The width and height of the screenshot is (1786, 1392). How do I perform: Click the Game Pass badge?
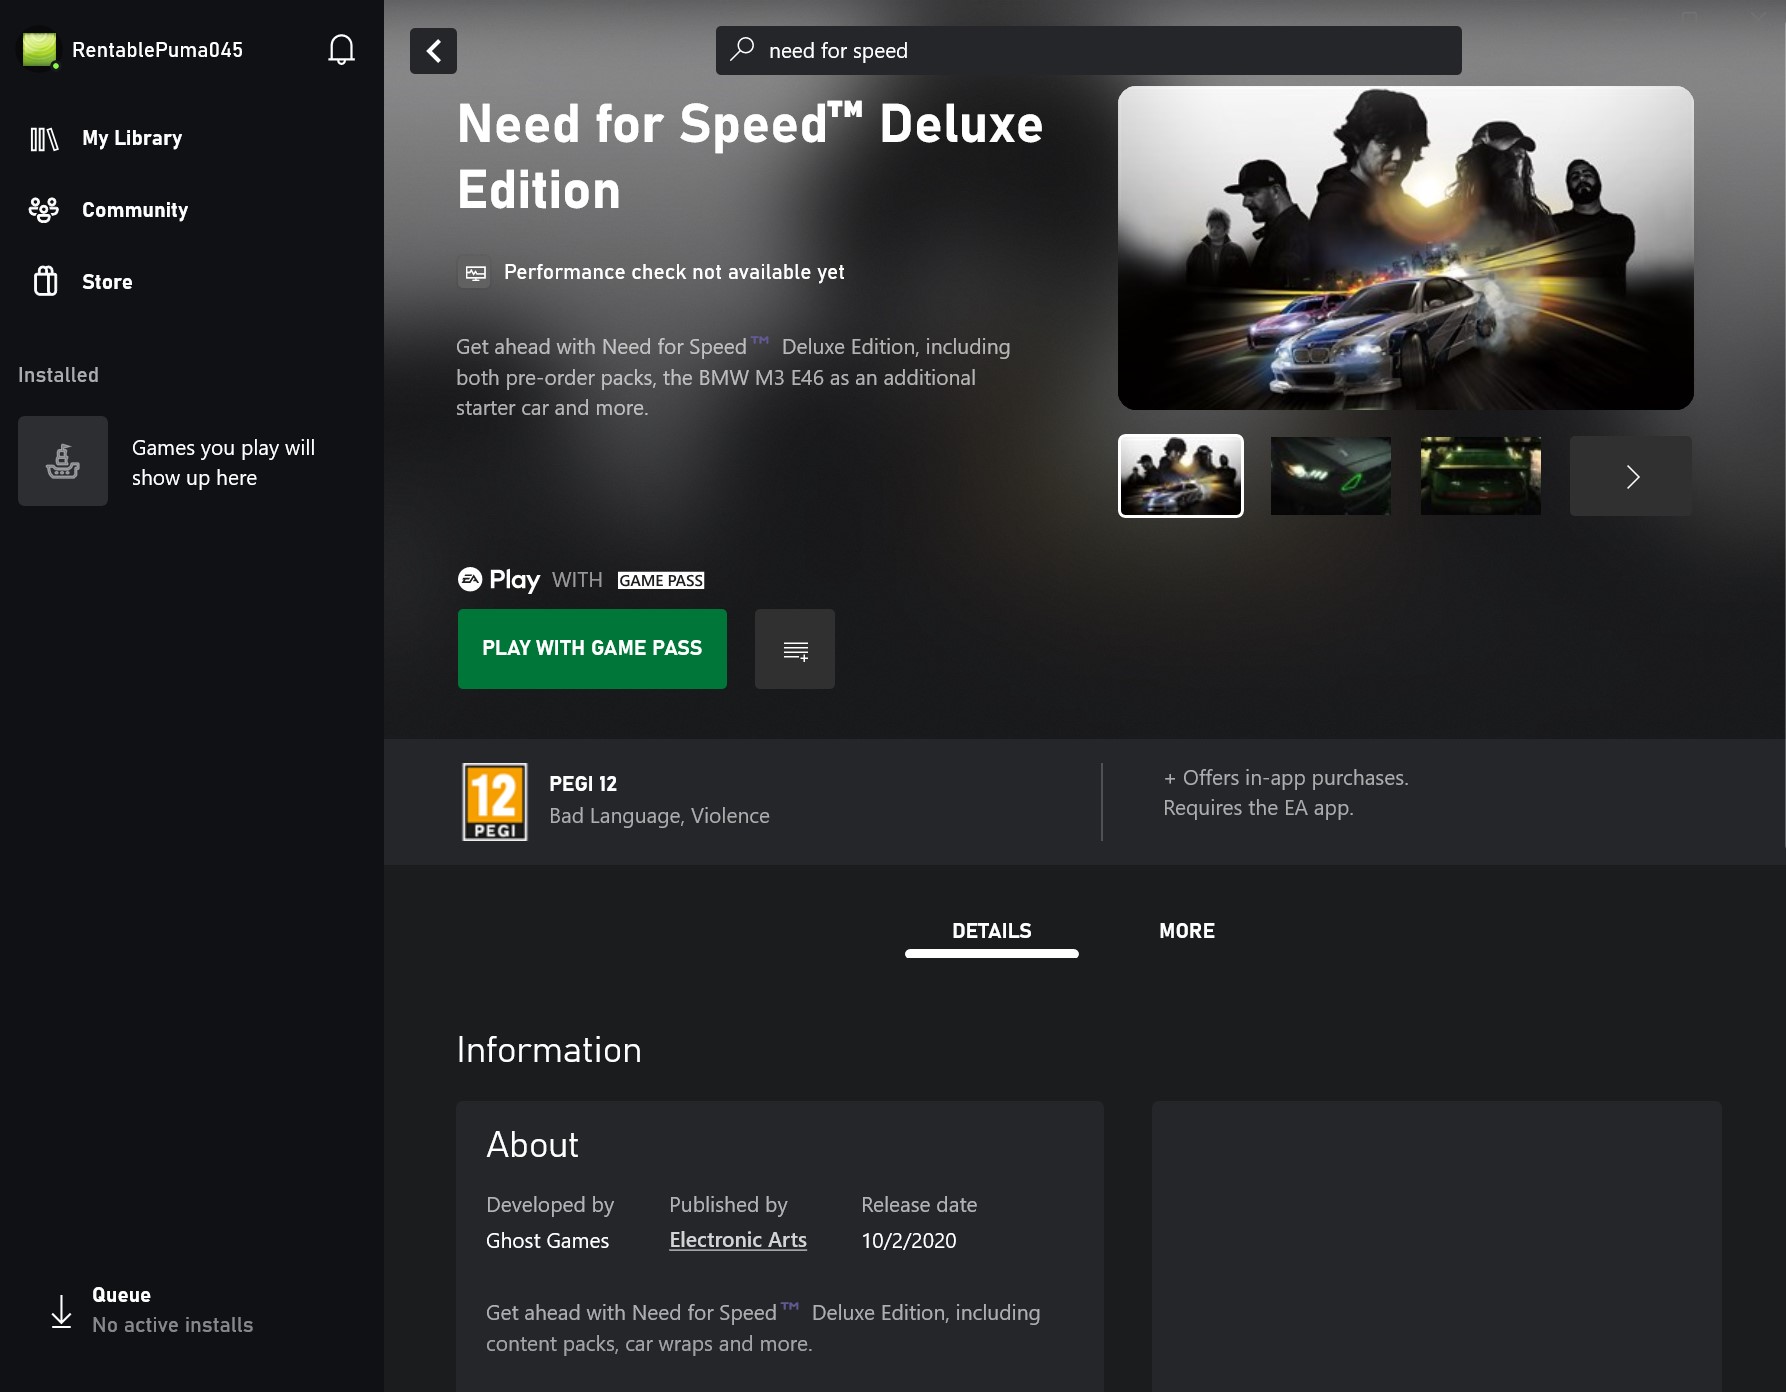661,580
